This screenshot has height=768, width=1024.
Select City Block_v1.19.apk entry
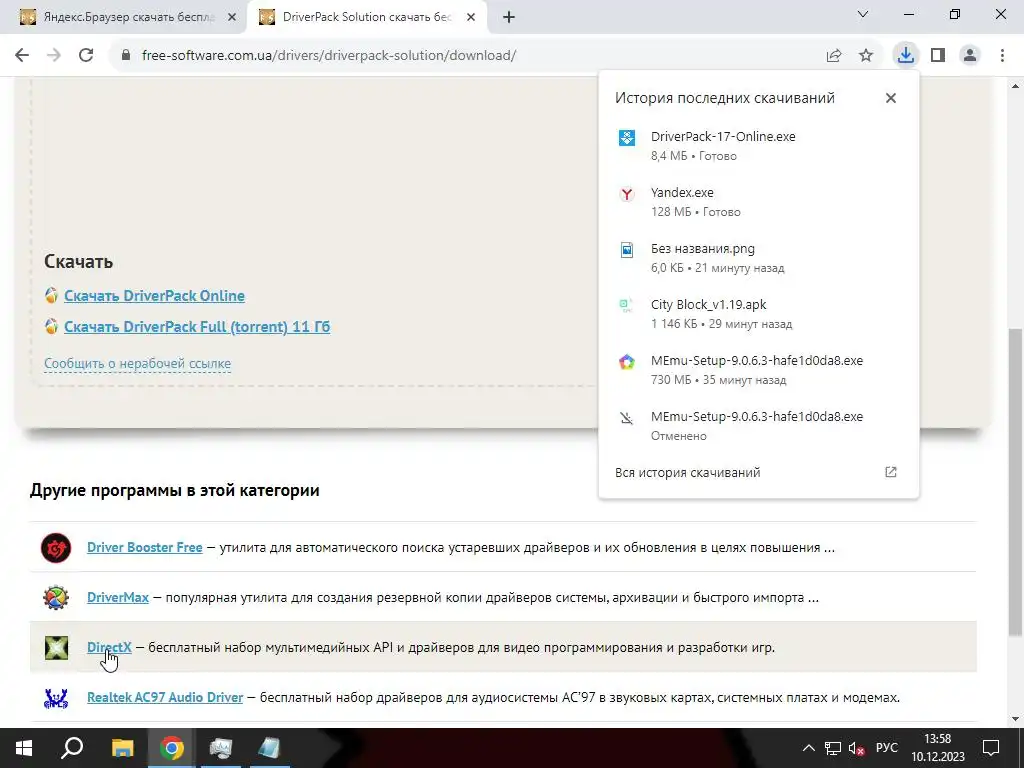pyautogui.click(x=758, y=314)
